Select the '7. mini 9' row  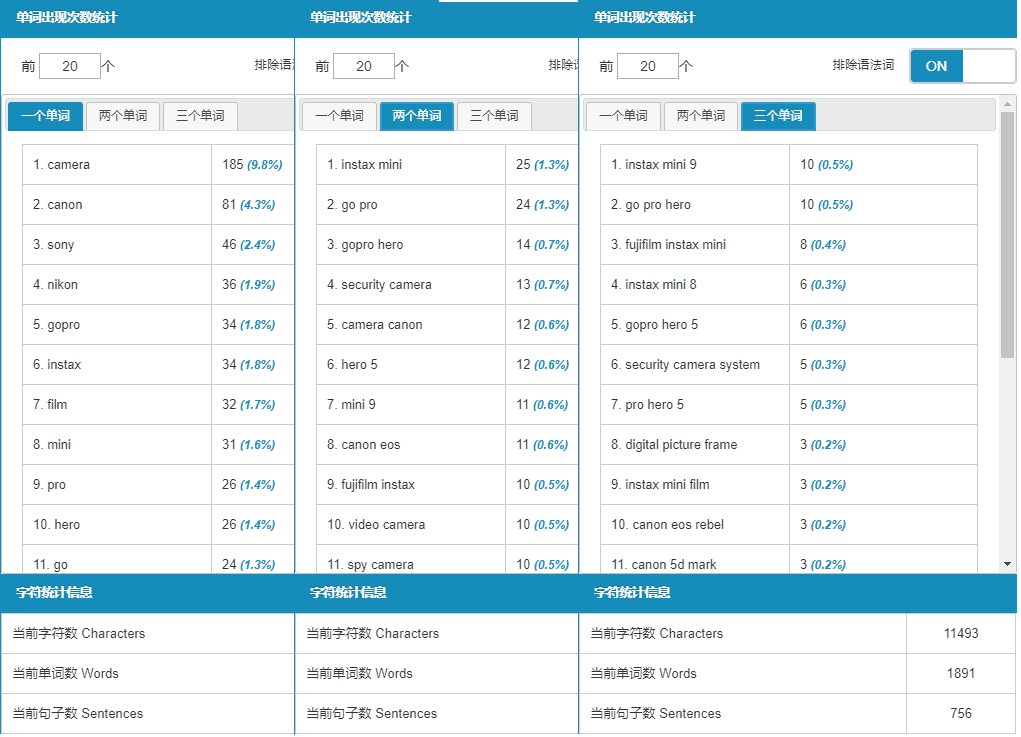(x=447, y=404)
